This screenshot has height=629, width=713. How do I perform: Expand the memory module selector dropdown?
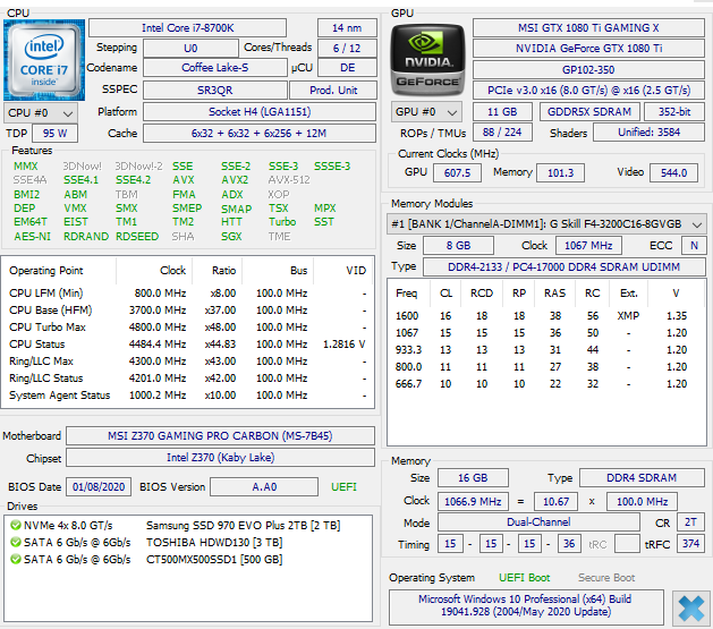click(546, 224)
